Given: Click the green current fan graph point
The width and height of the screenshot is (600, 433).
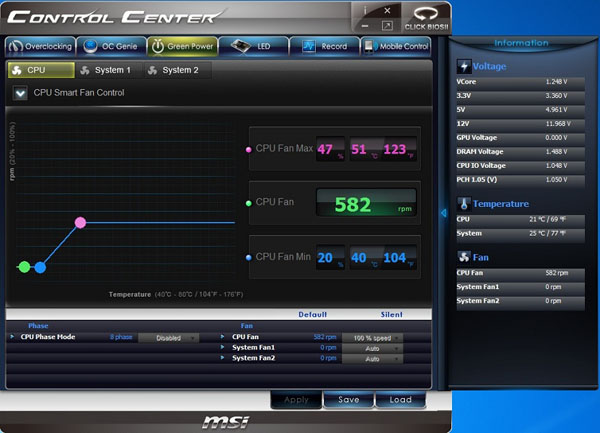Looking at the screenshot, I should point(24,267).
